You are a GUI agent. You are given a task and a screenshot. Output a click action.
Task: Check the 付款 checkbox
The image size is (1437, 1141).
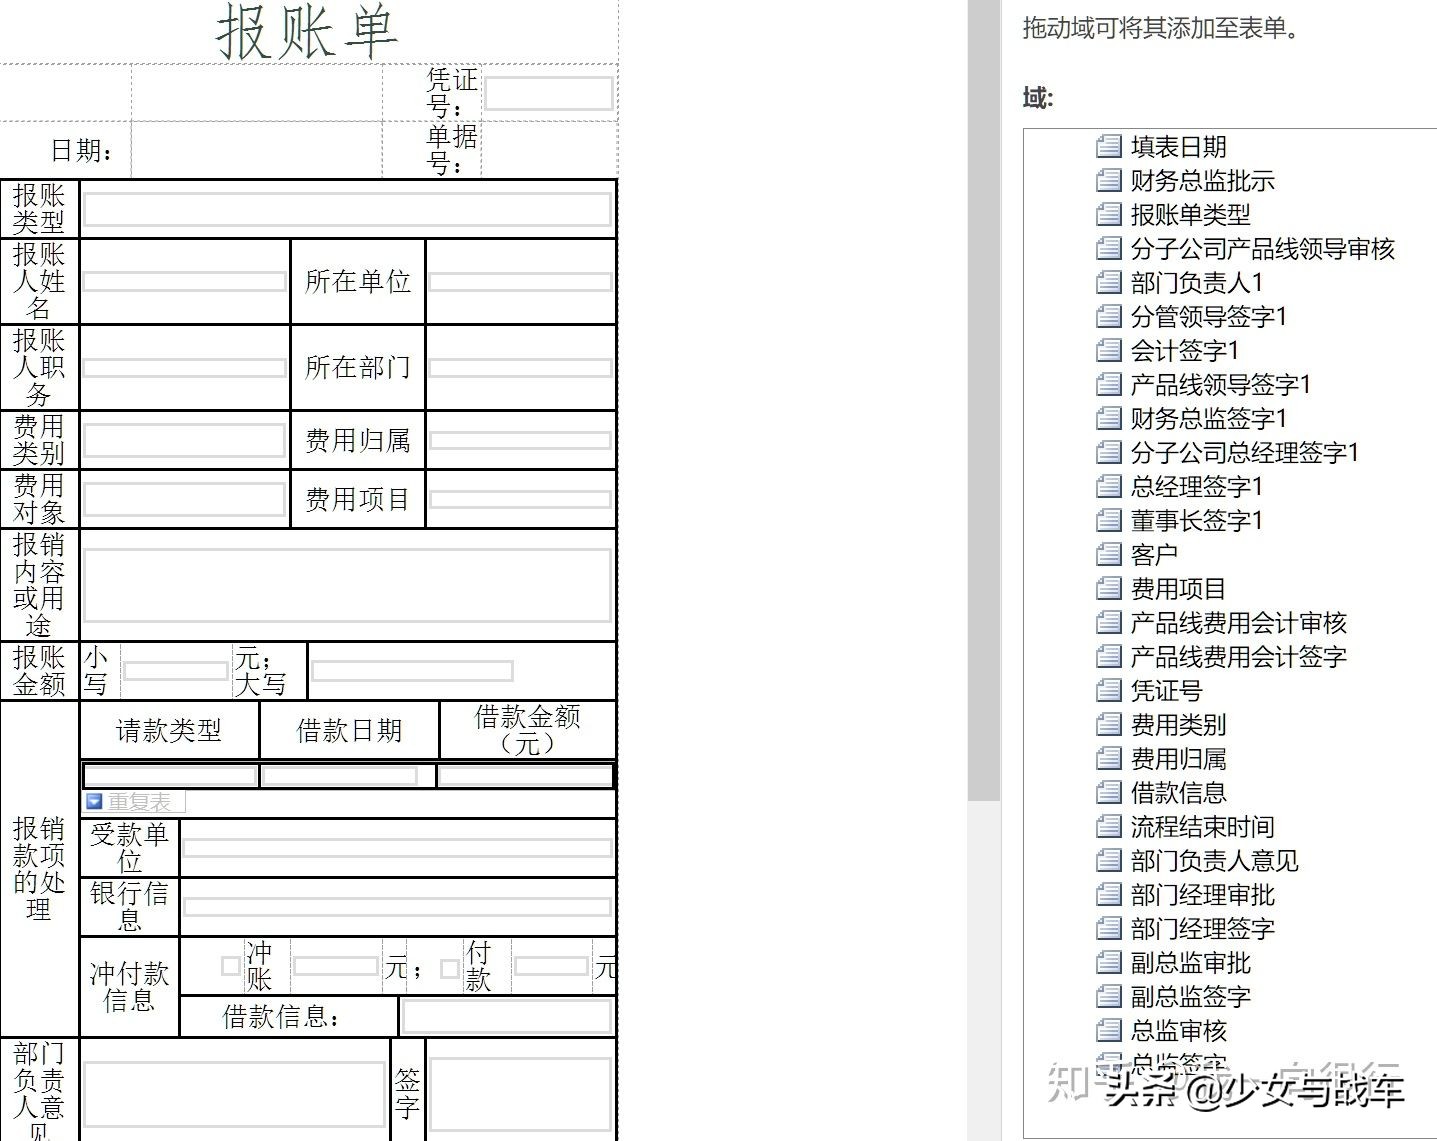pos(448,967)
